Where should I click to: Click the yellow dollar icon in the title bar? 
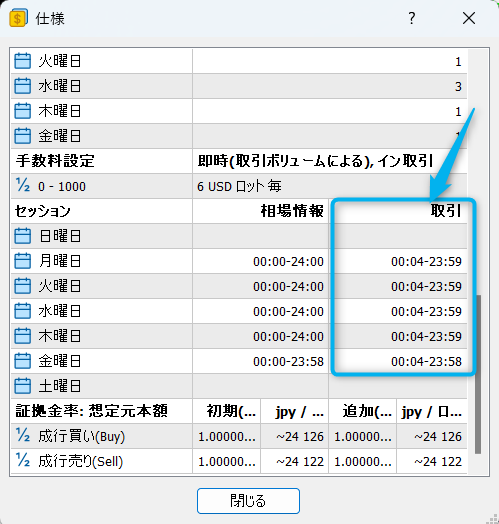click(x=18, y=18)
